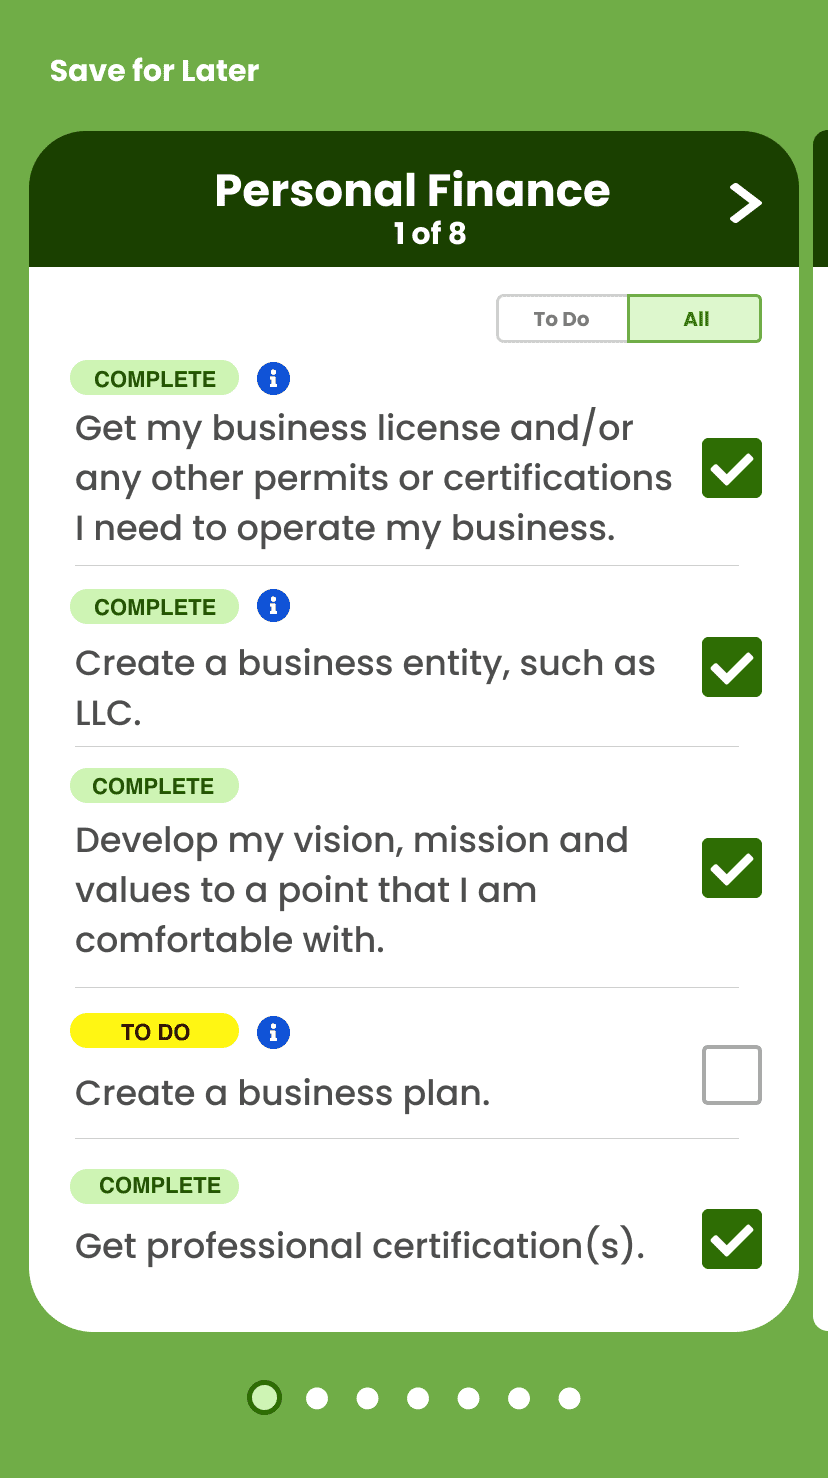Image resolution: width=828 pixels, height=1478 pixels.
Task: Jump to the fourth page indicator dot
Action: click(x=418, y=1398)
